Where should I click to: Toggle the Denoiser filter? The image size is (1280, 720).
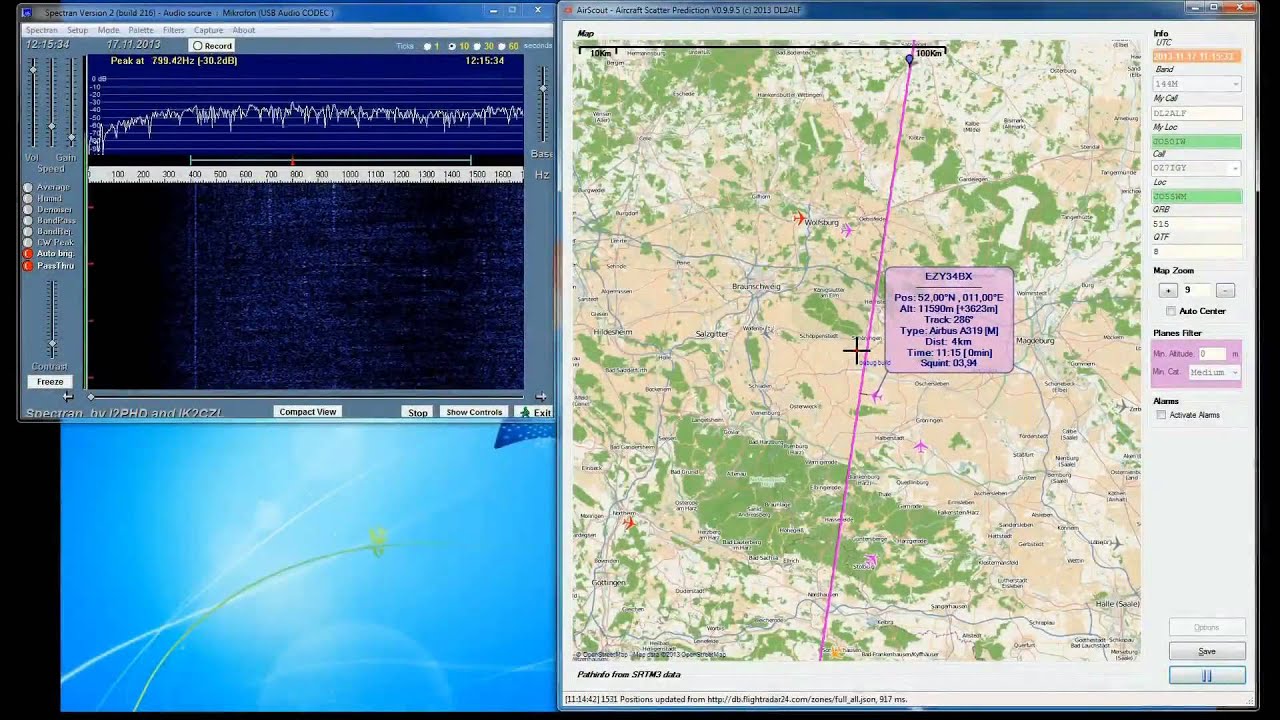tap(29, 209)
